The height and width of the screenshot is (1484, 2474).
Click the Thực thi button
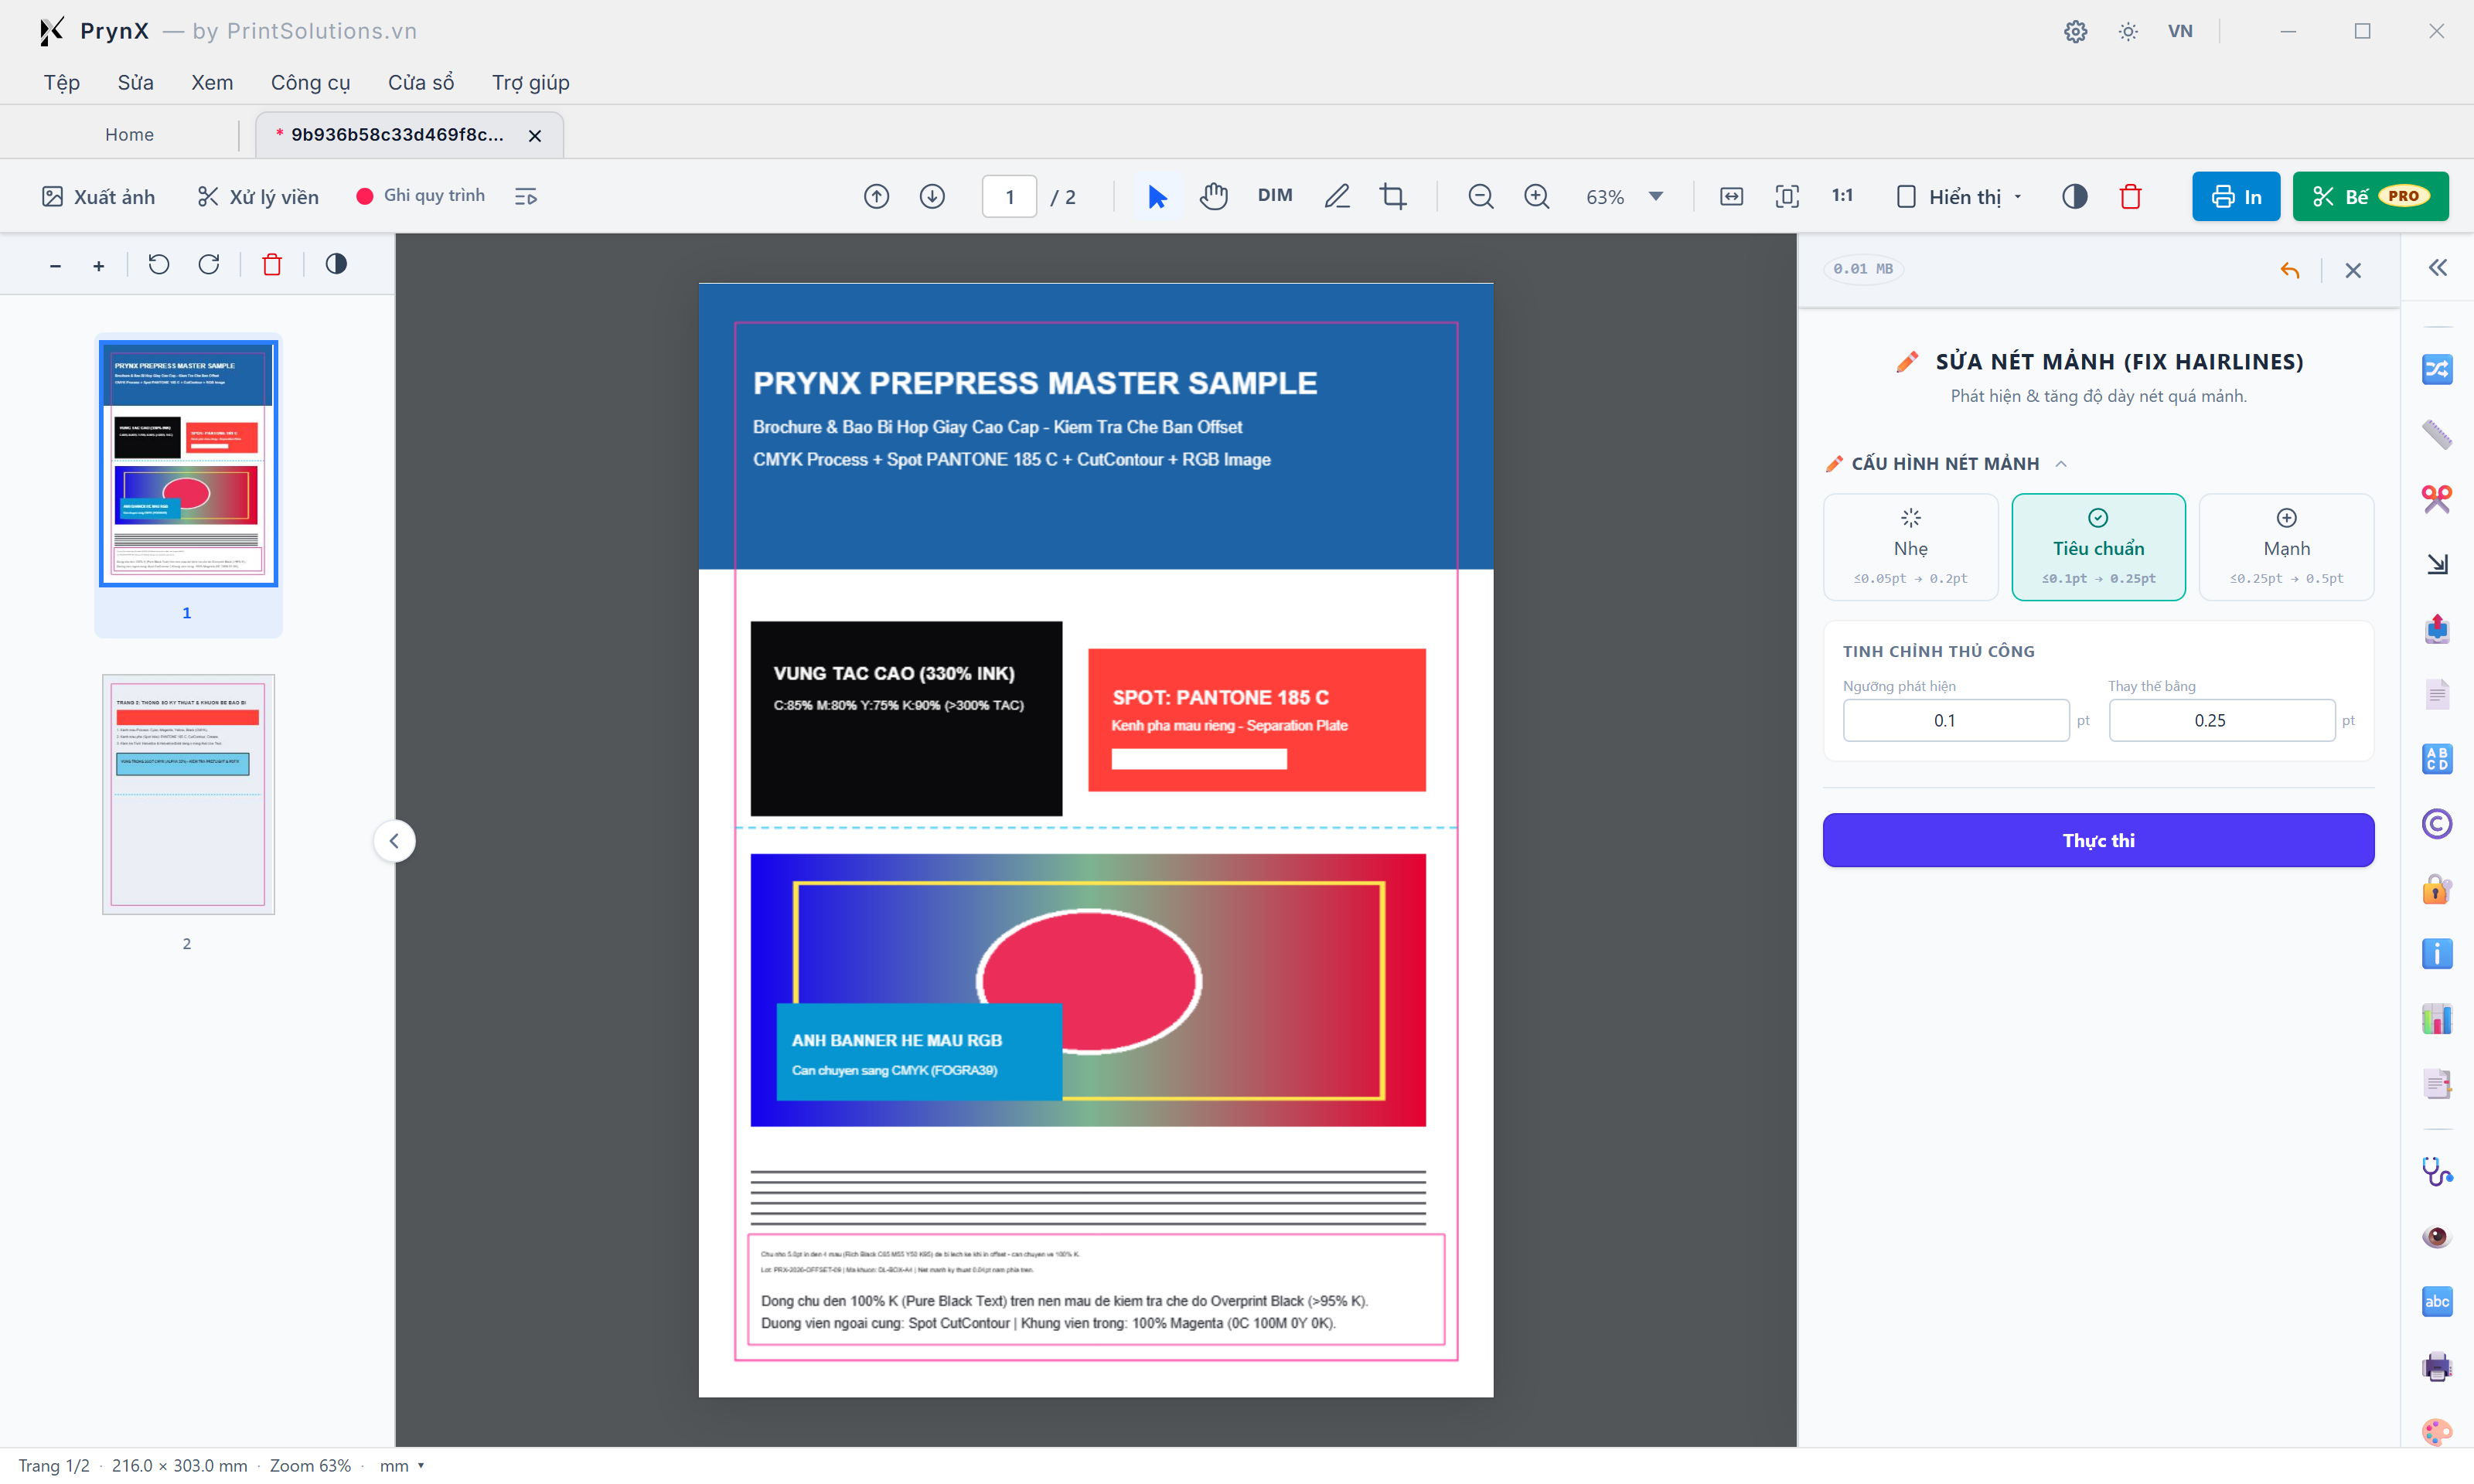2098,840
